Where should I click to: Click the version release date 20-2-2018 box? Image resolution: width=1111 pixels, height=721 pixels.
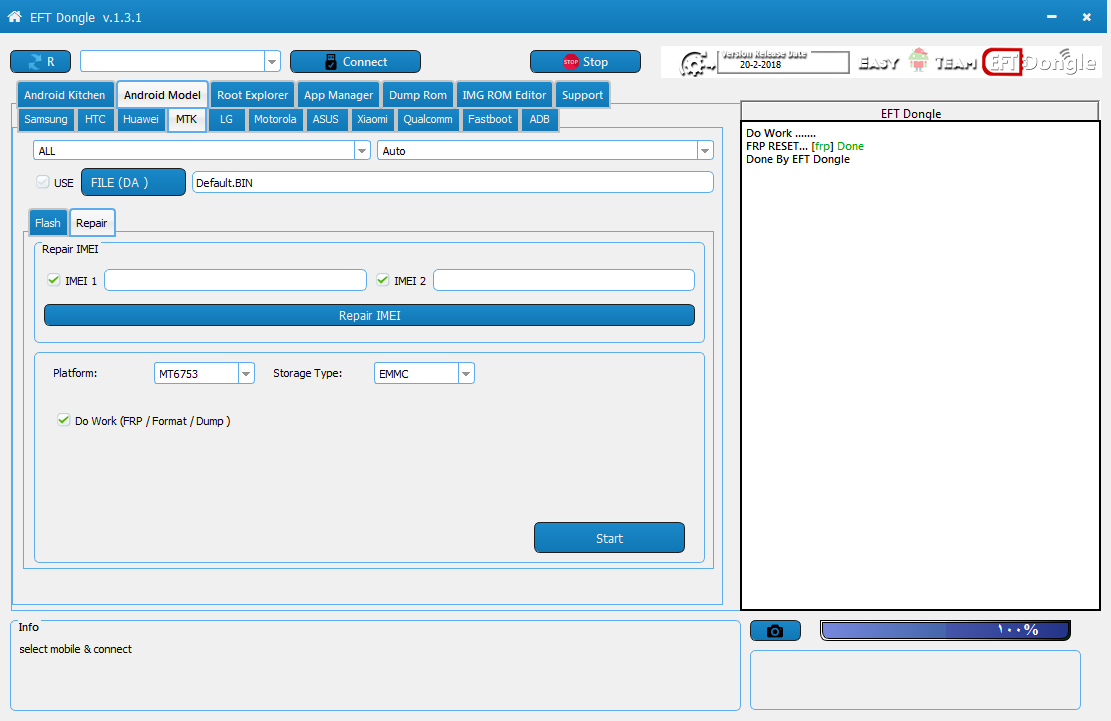[783, 62]
